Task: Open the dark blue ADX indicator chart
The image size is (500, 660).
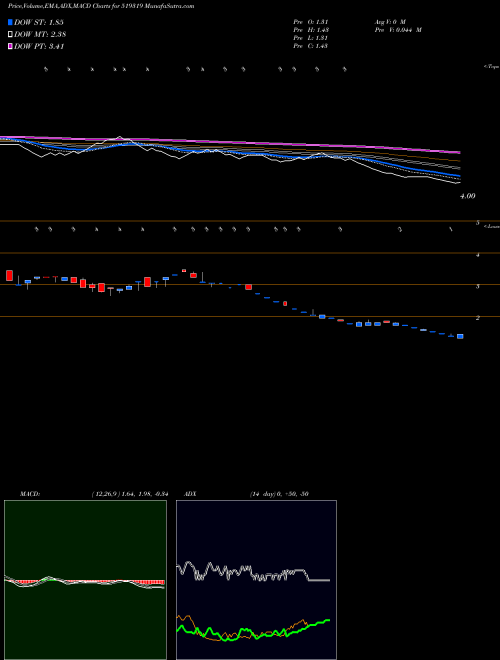Action: 256,580
